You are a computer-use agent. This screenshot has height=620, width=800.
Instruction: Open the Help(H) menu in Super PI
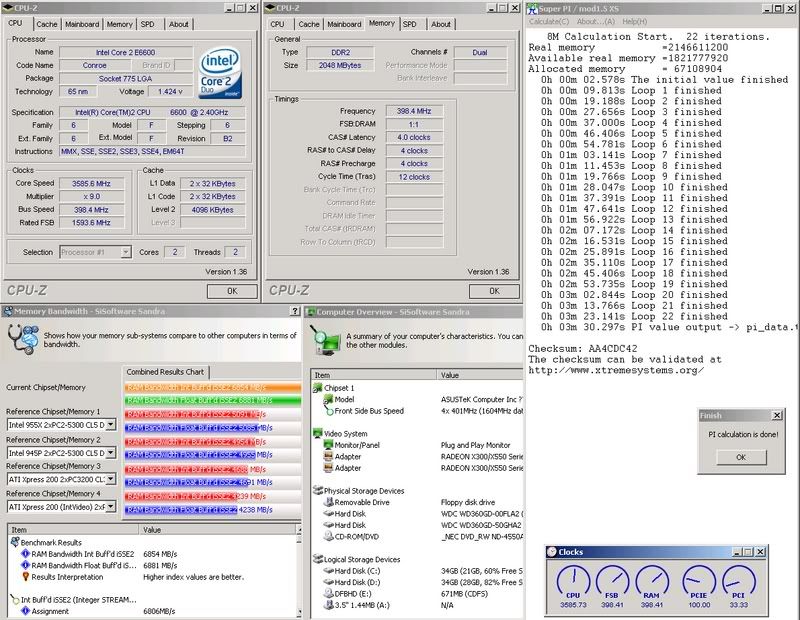(x=634, y=21)
